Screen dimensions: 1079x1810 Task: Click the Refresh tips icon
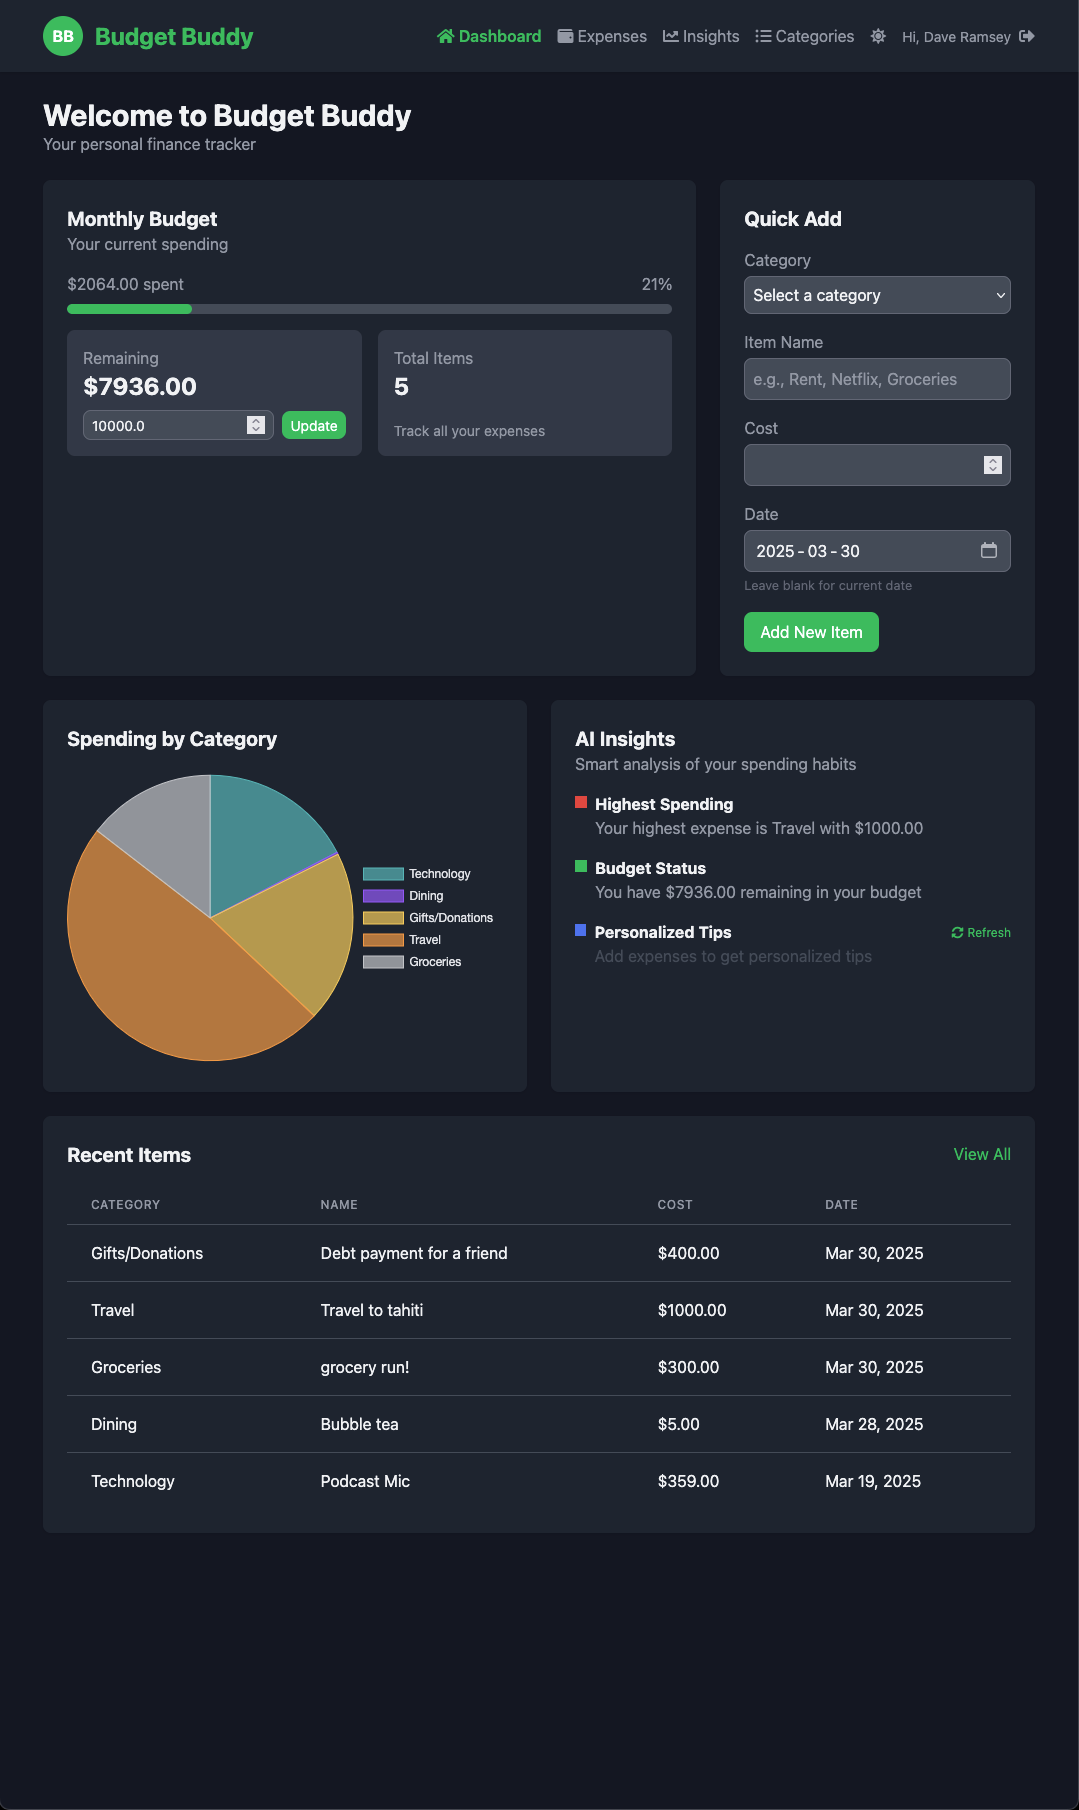[957, 932]
